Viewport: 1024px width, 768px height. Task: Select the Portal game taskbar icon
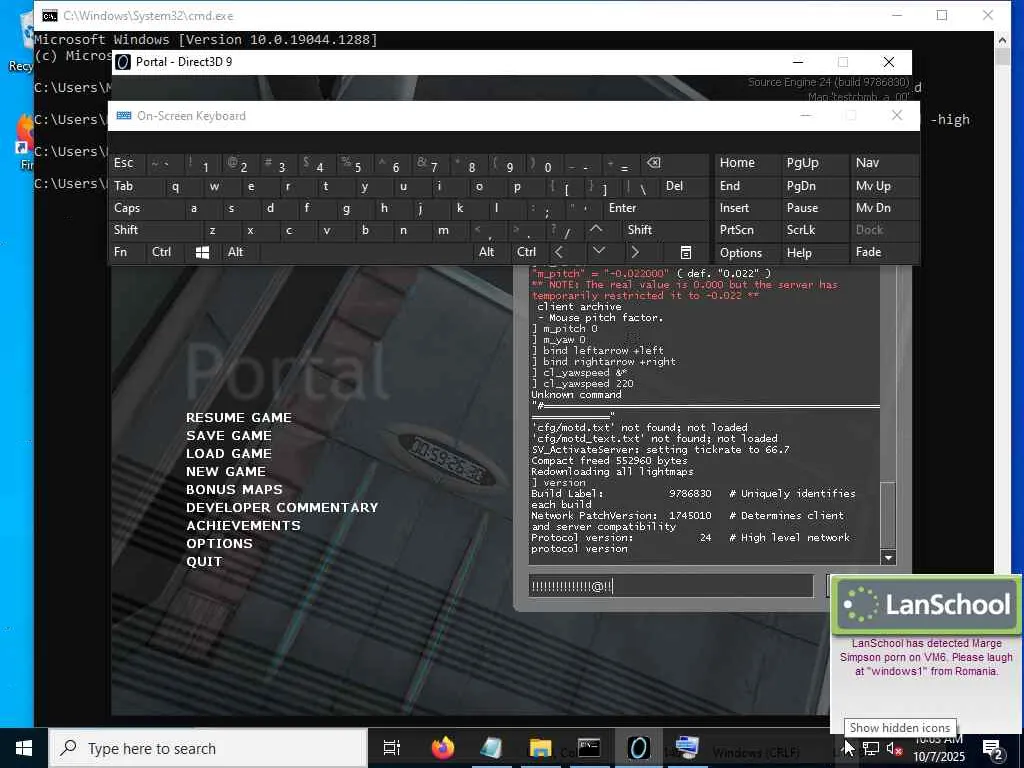pyautogui.click(x=638, y=748)
